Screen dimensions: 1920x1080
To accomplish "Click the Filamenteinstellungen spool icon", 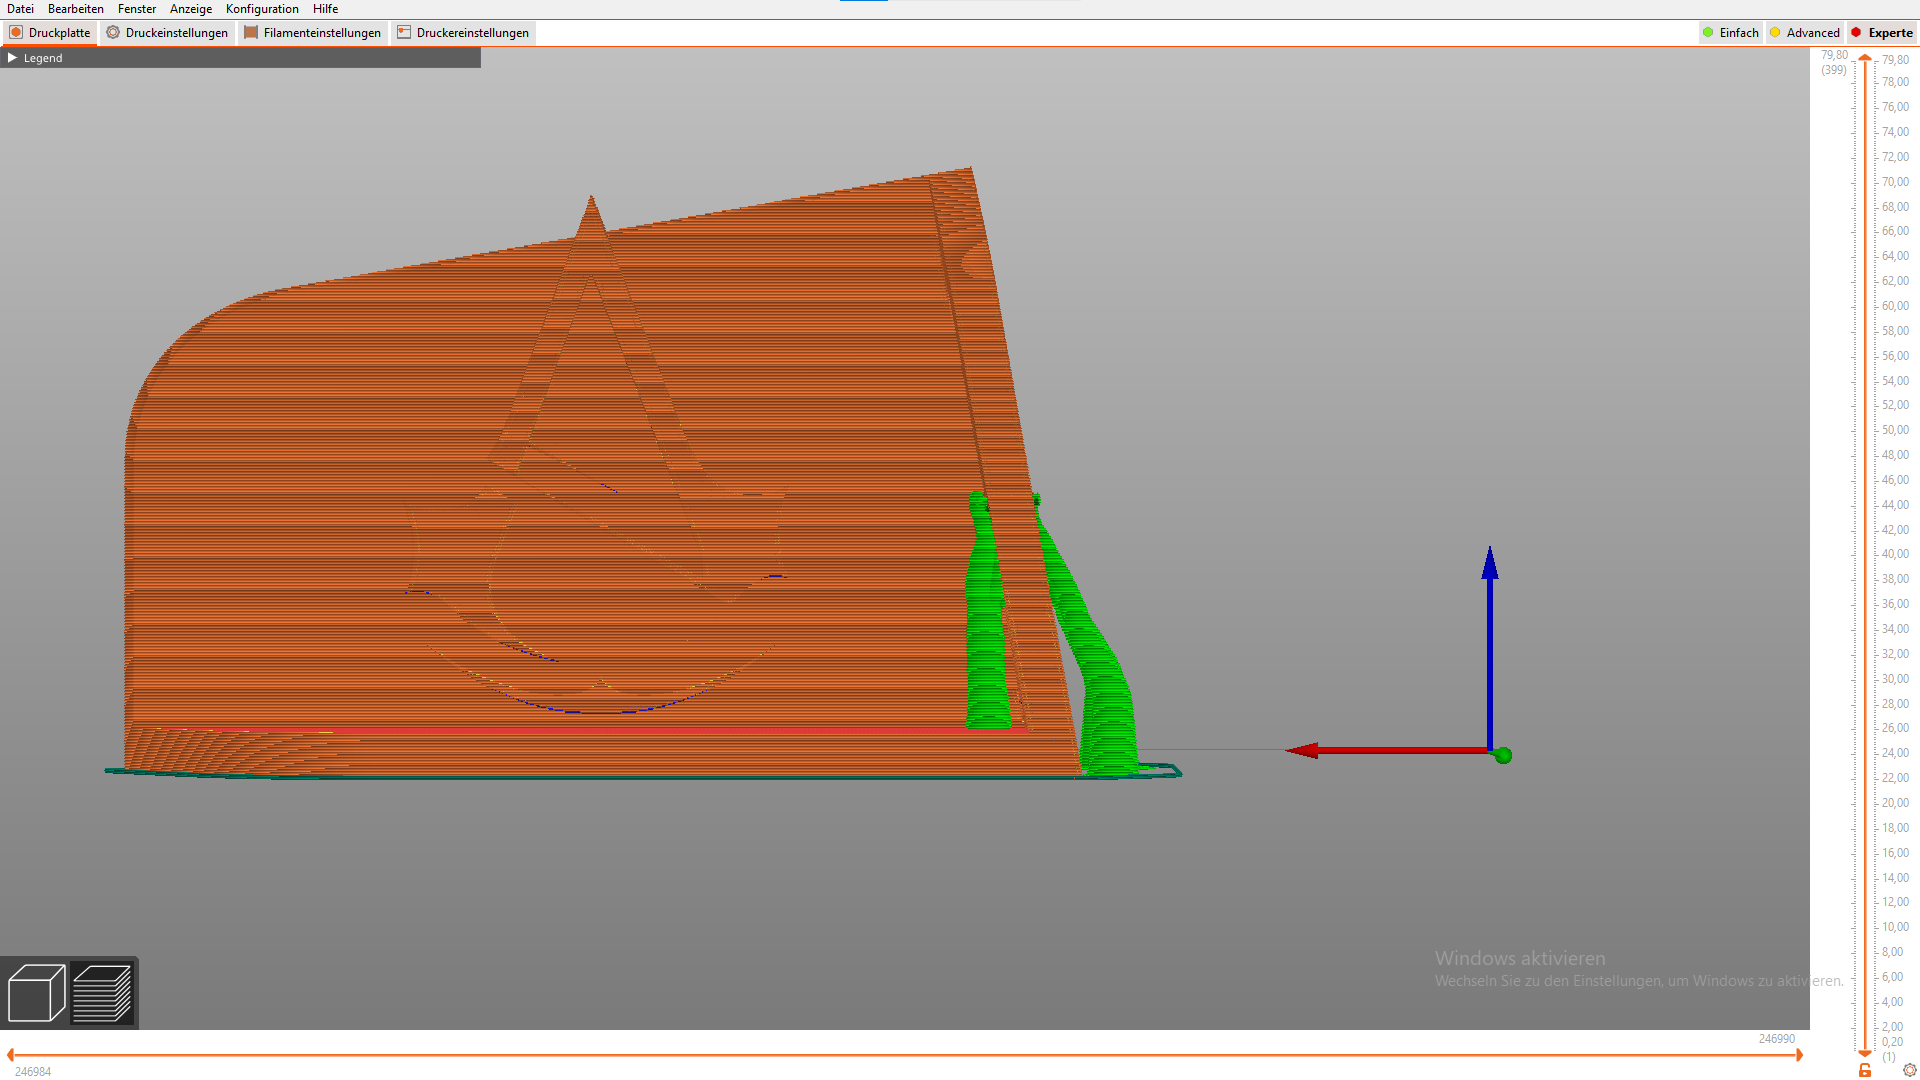I will 251,32.
